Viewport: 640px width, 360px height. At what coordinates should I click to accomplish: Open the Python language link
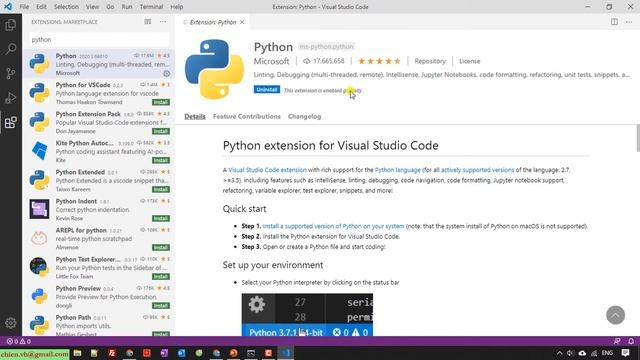tap(398, 170)
